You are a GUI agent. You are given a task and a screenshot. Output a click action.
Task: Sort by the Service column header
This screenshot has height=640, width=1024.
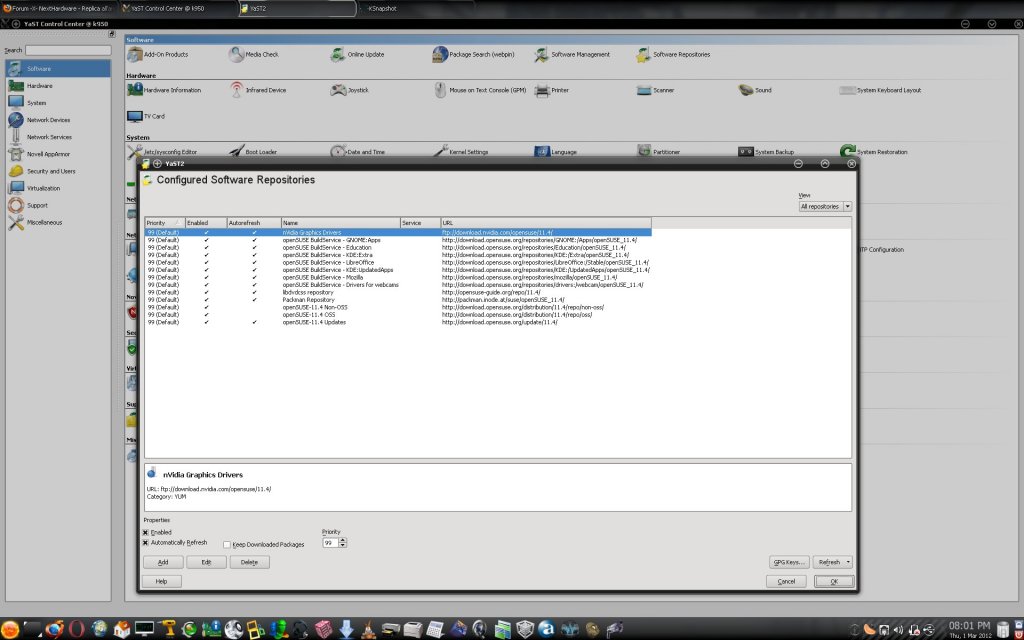[421, 223]
